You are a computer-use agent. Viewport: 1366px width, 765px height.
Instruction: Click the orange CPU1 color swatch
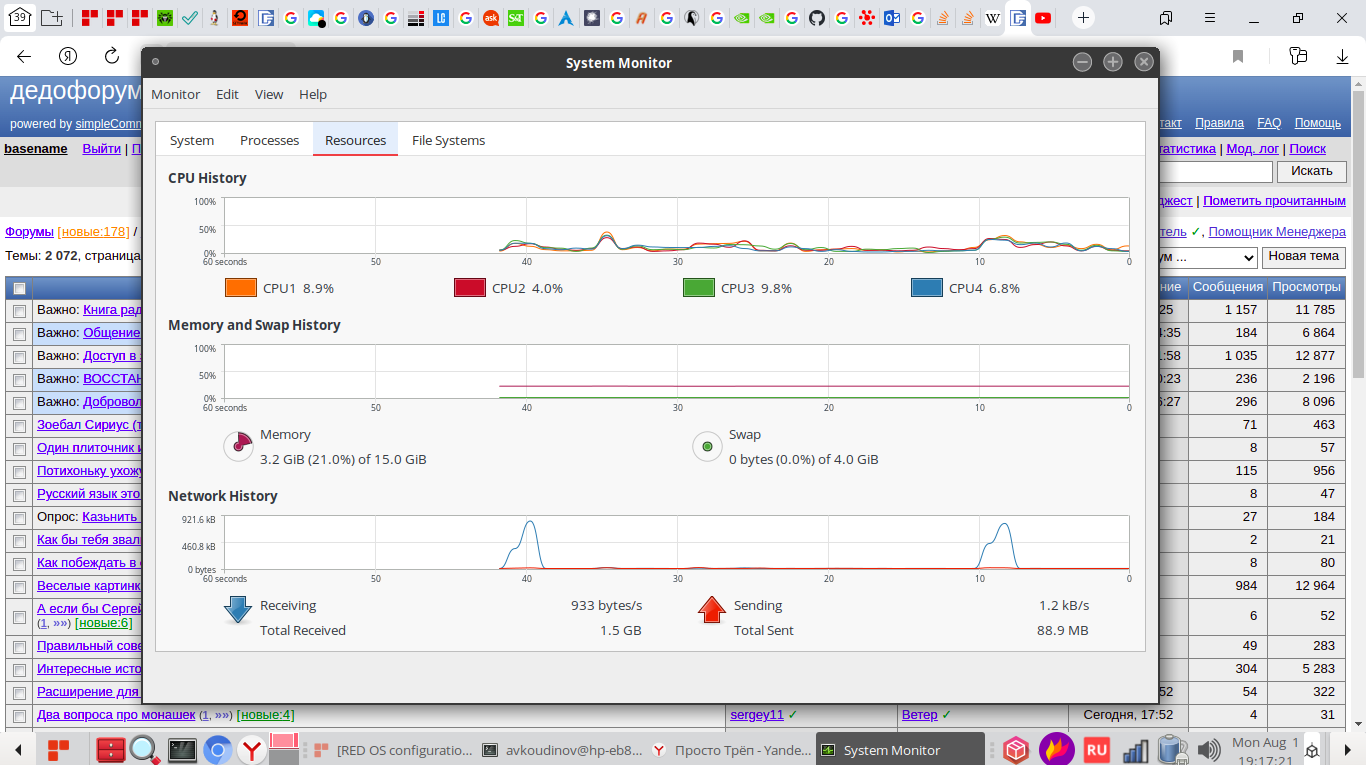241,288
